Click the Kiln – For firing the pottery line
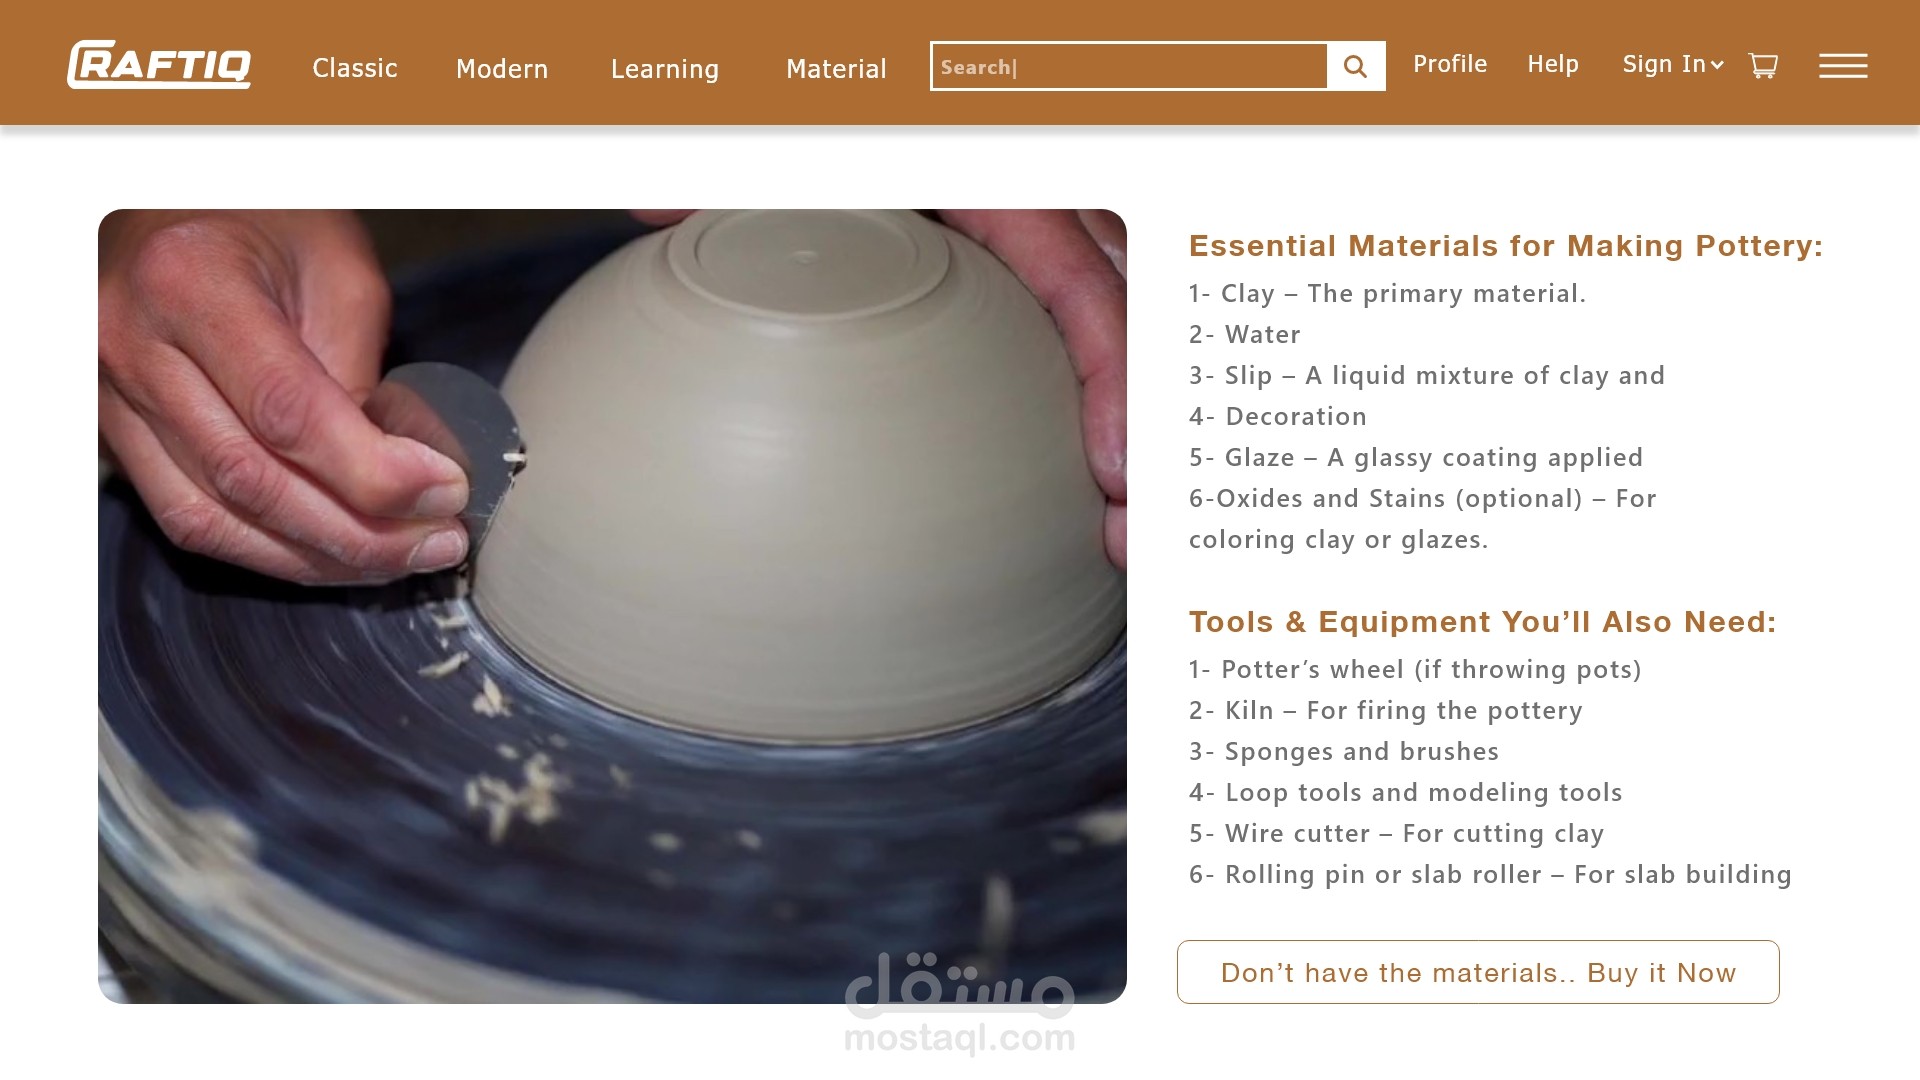The width and height of the screenshot is (1920, 1080). pyautogui.click(x=1386, y=710)
